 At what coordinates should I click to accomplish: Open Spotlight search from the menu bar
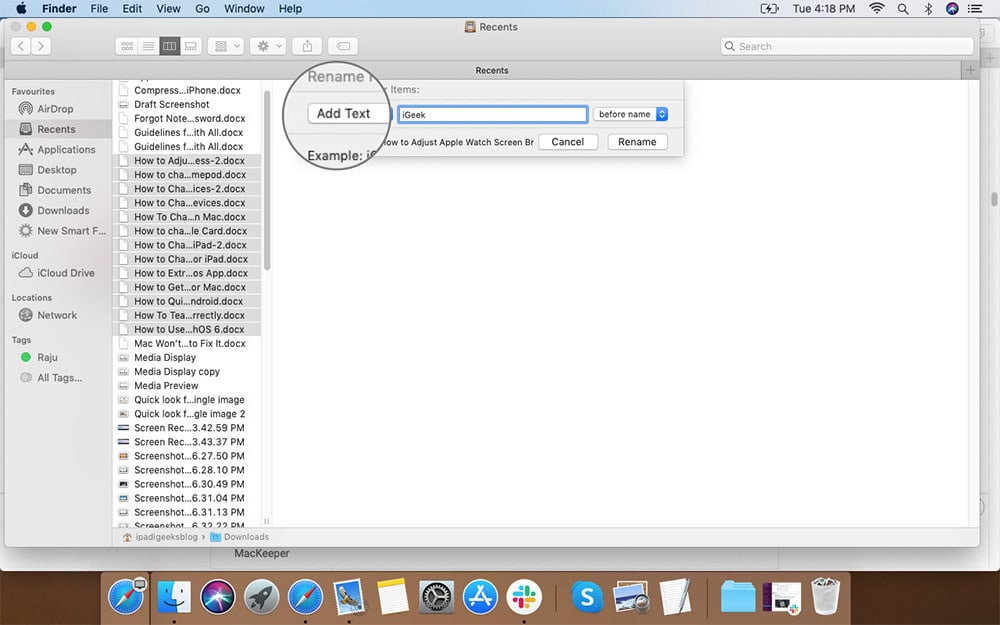click(902, 8)
